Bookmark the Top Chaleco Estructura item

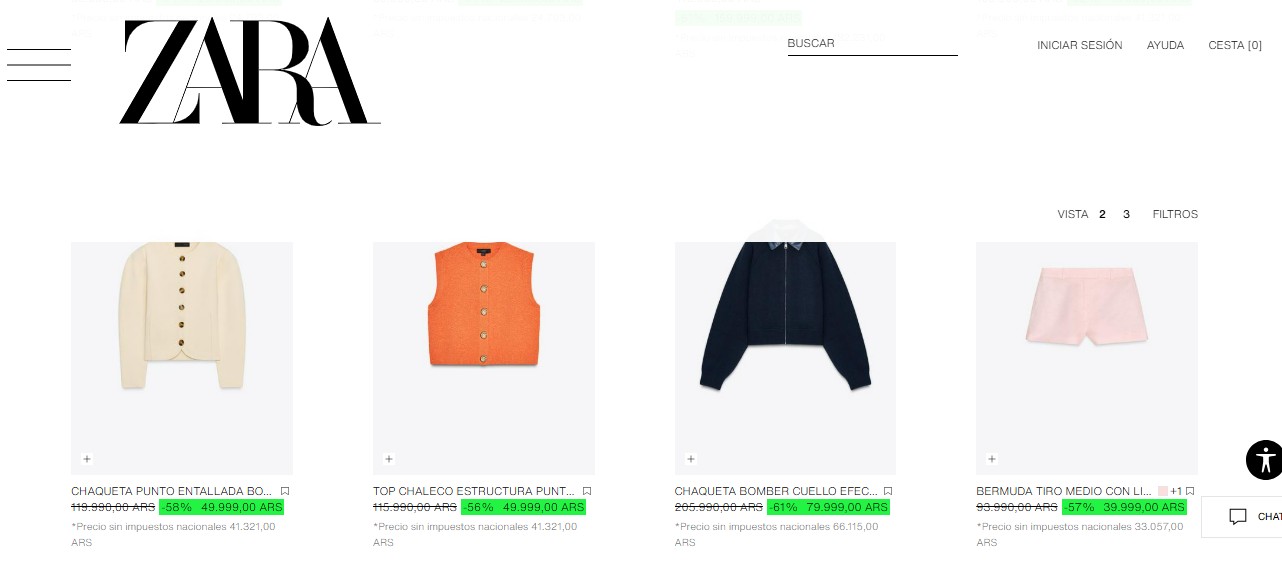pos(587,491)
